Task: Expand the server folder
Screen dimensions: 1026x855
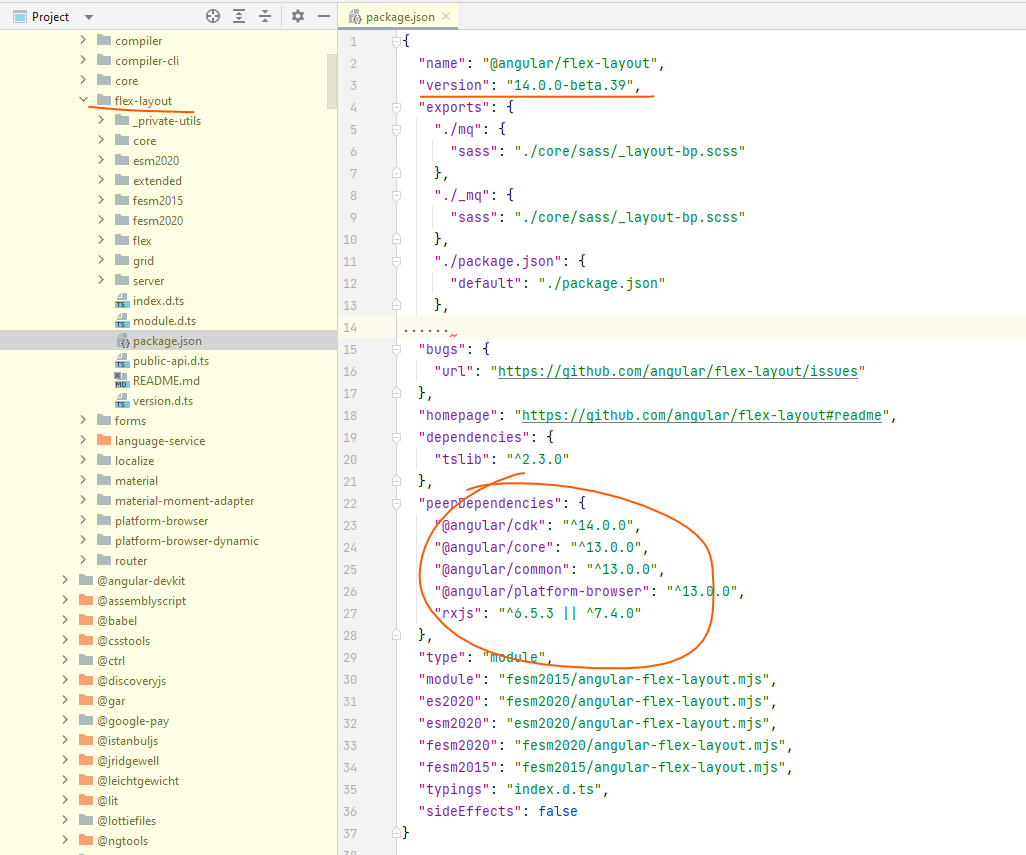Action: pyautogui.click(x=101, y=280)
